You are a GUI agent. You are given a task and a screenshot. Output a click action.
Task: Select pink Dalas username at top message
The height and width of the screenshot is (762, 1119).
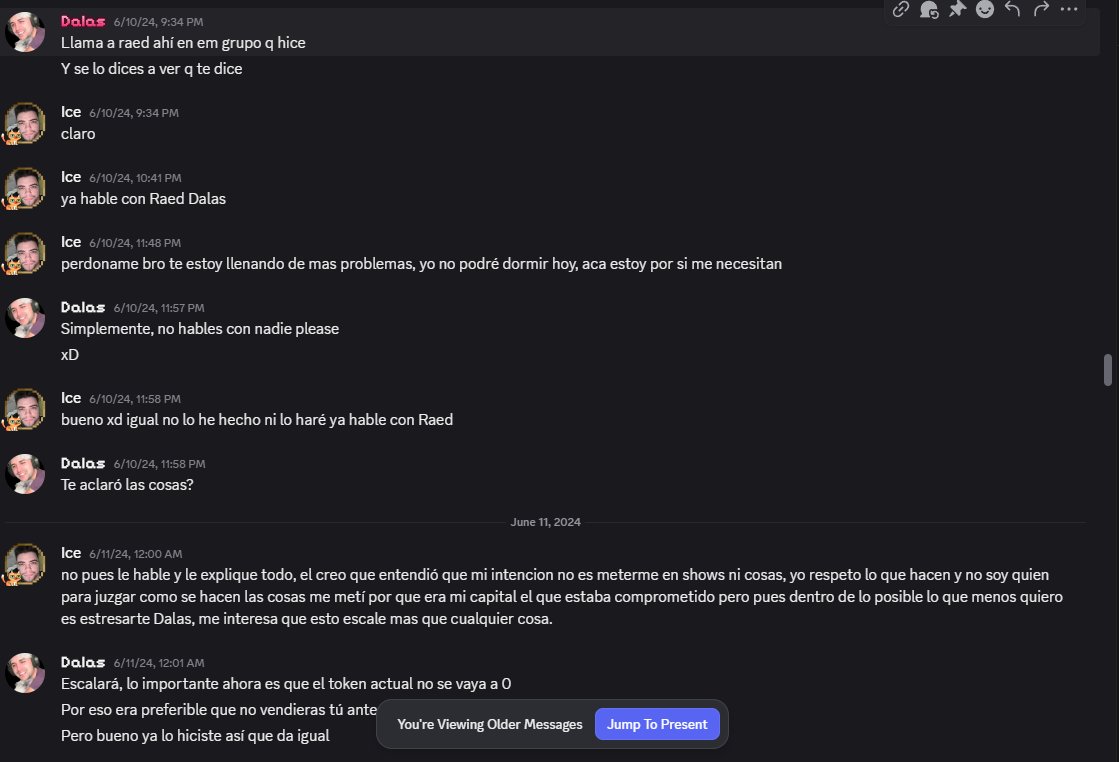[83, 21]
